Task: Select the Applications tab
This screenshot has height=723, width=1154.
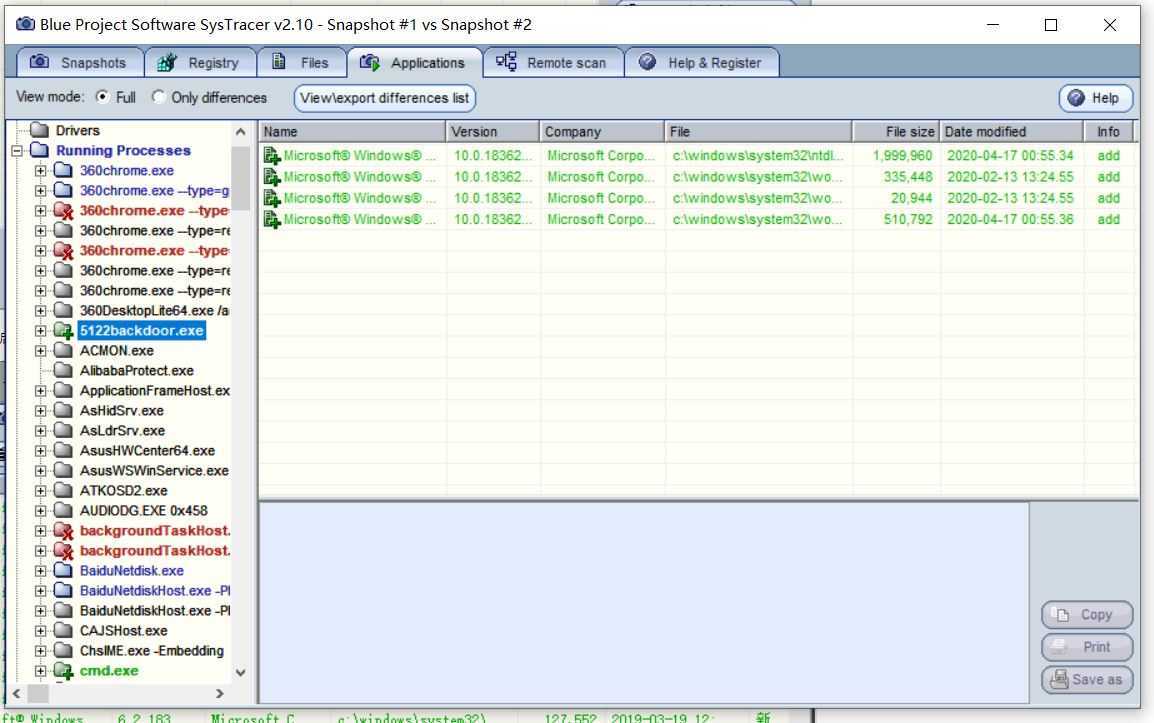Action: (x=414, y=63)
